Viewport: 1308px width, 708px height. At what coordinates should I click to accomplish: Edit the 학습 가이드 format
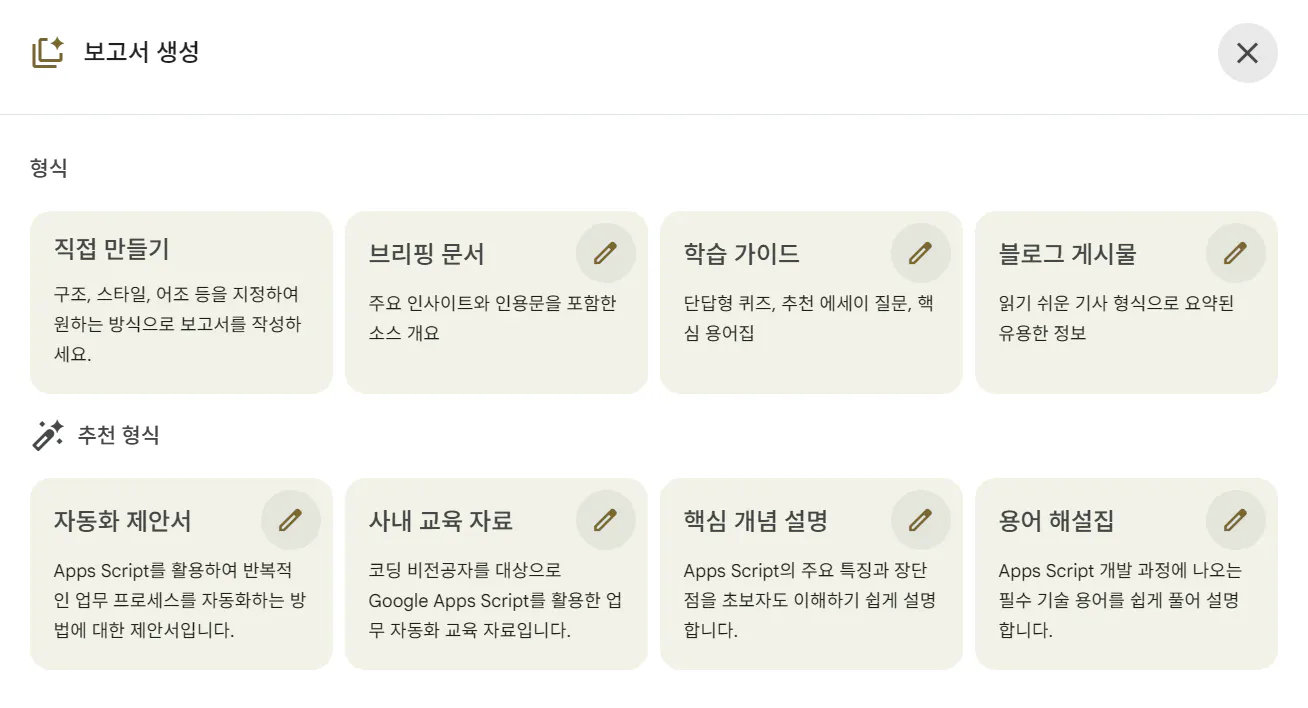tap(920, 253)
